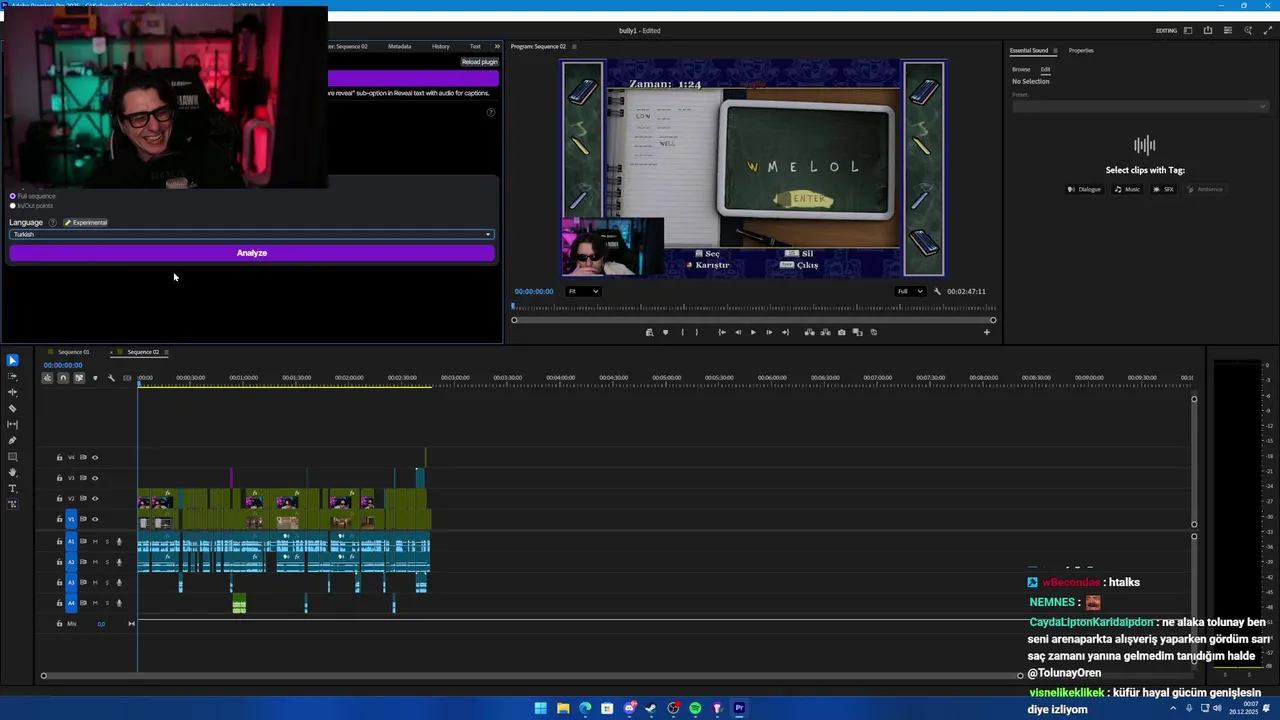Select the Track Select Forward tool

[x=12, y=376]
